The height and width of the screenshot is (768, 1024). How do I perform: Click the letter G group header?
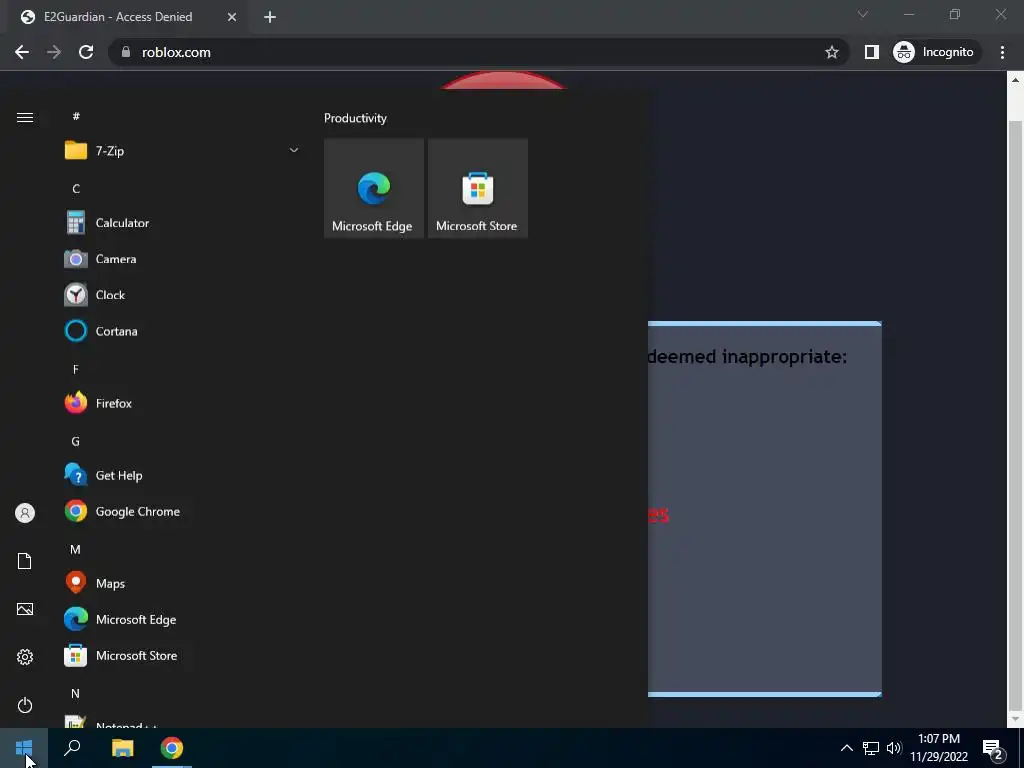(x=76, y=441)
